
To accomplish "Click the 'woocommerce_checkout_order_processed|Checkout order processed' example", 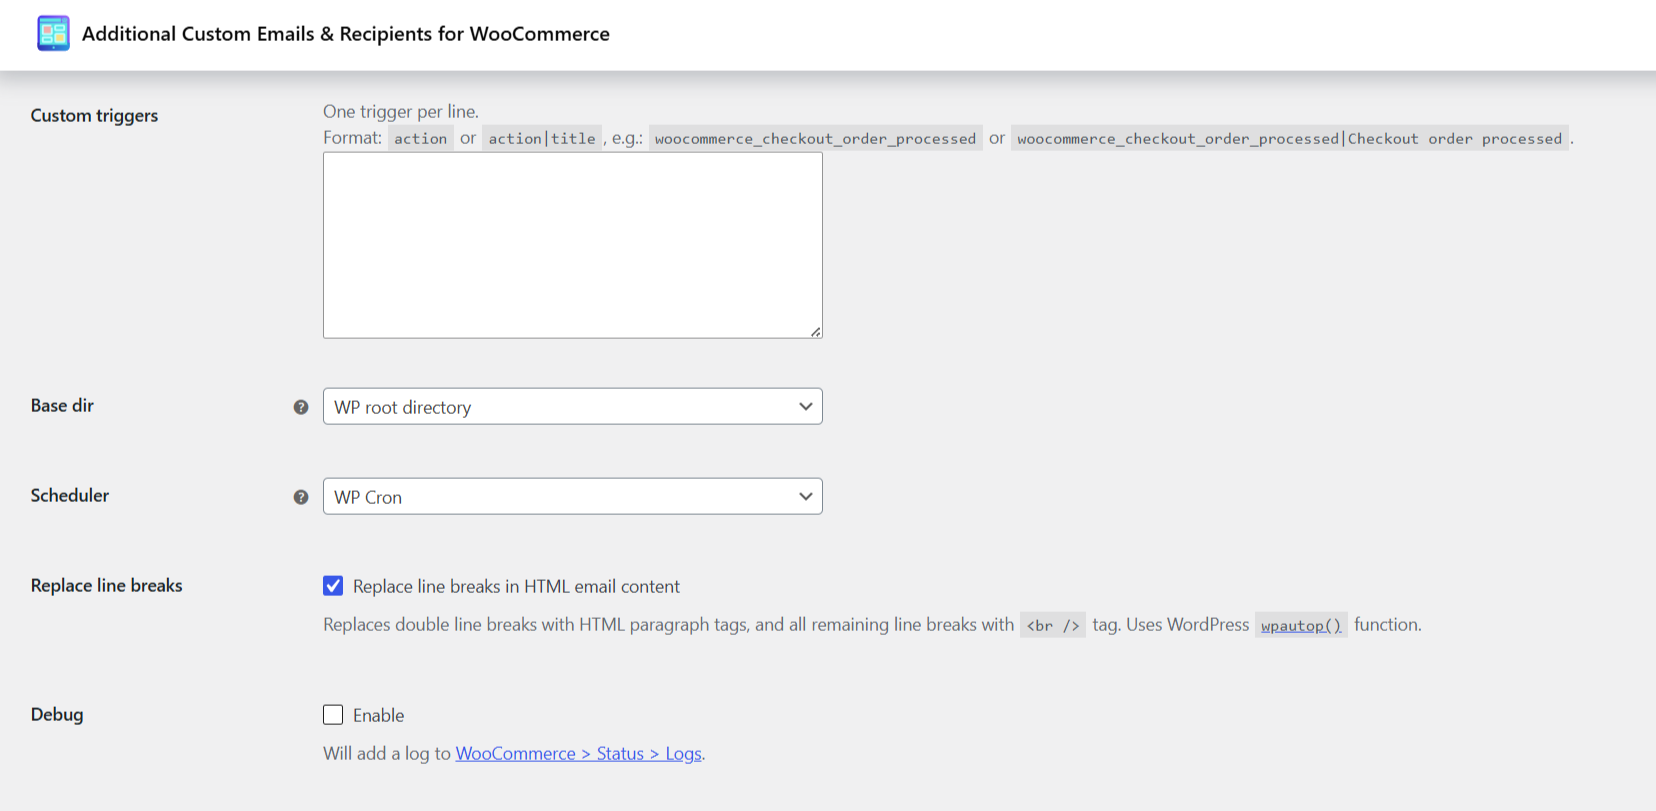I will click(1289, 139).
